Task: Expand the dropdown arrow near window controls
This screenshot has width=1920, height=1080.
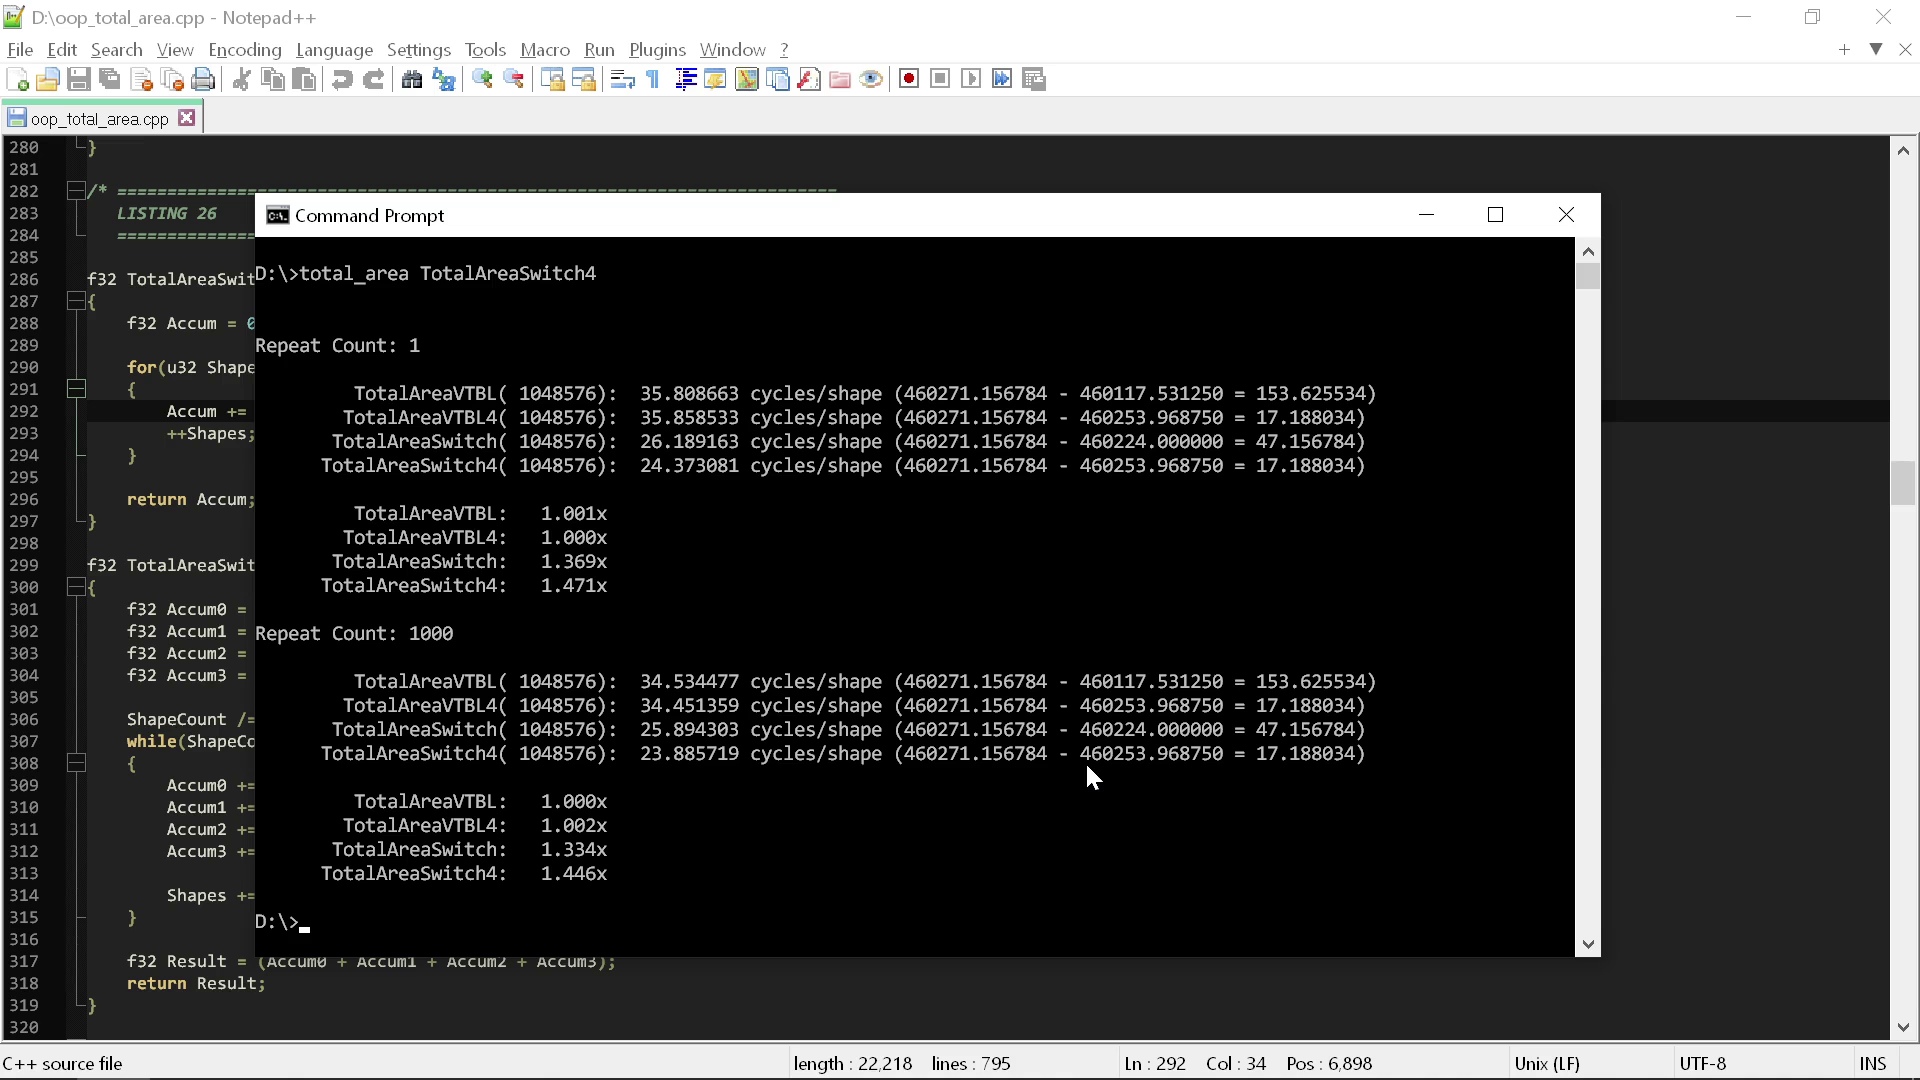Action: coord(1876,49)
